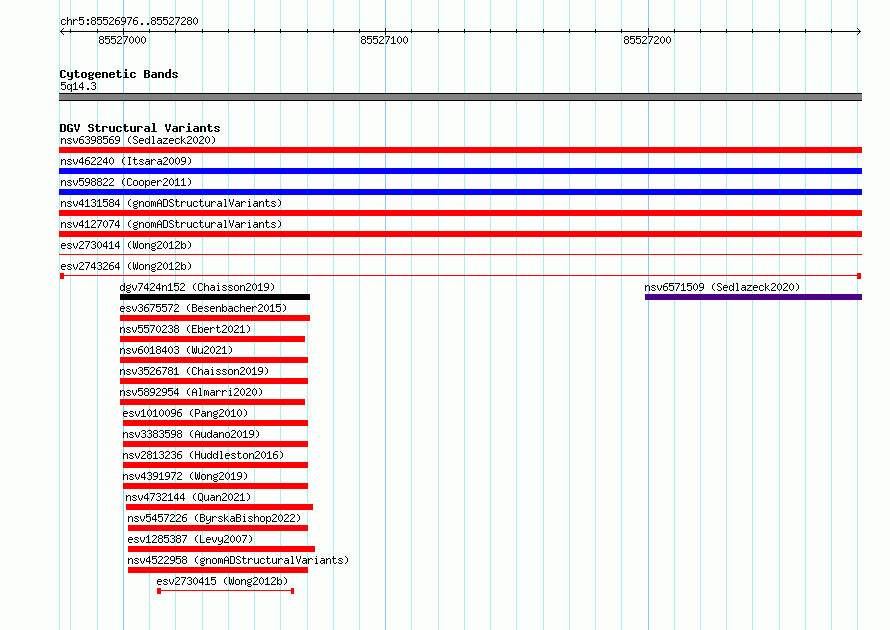
Task: Click the 5q14.3 band label
Action: coord(78,86)
